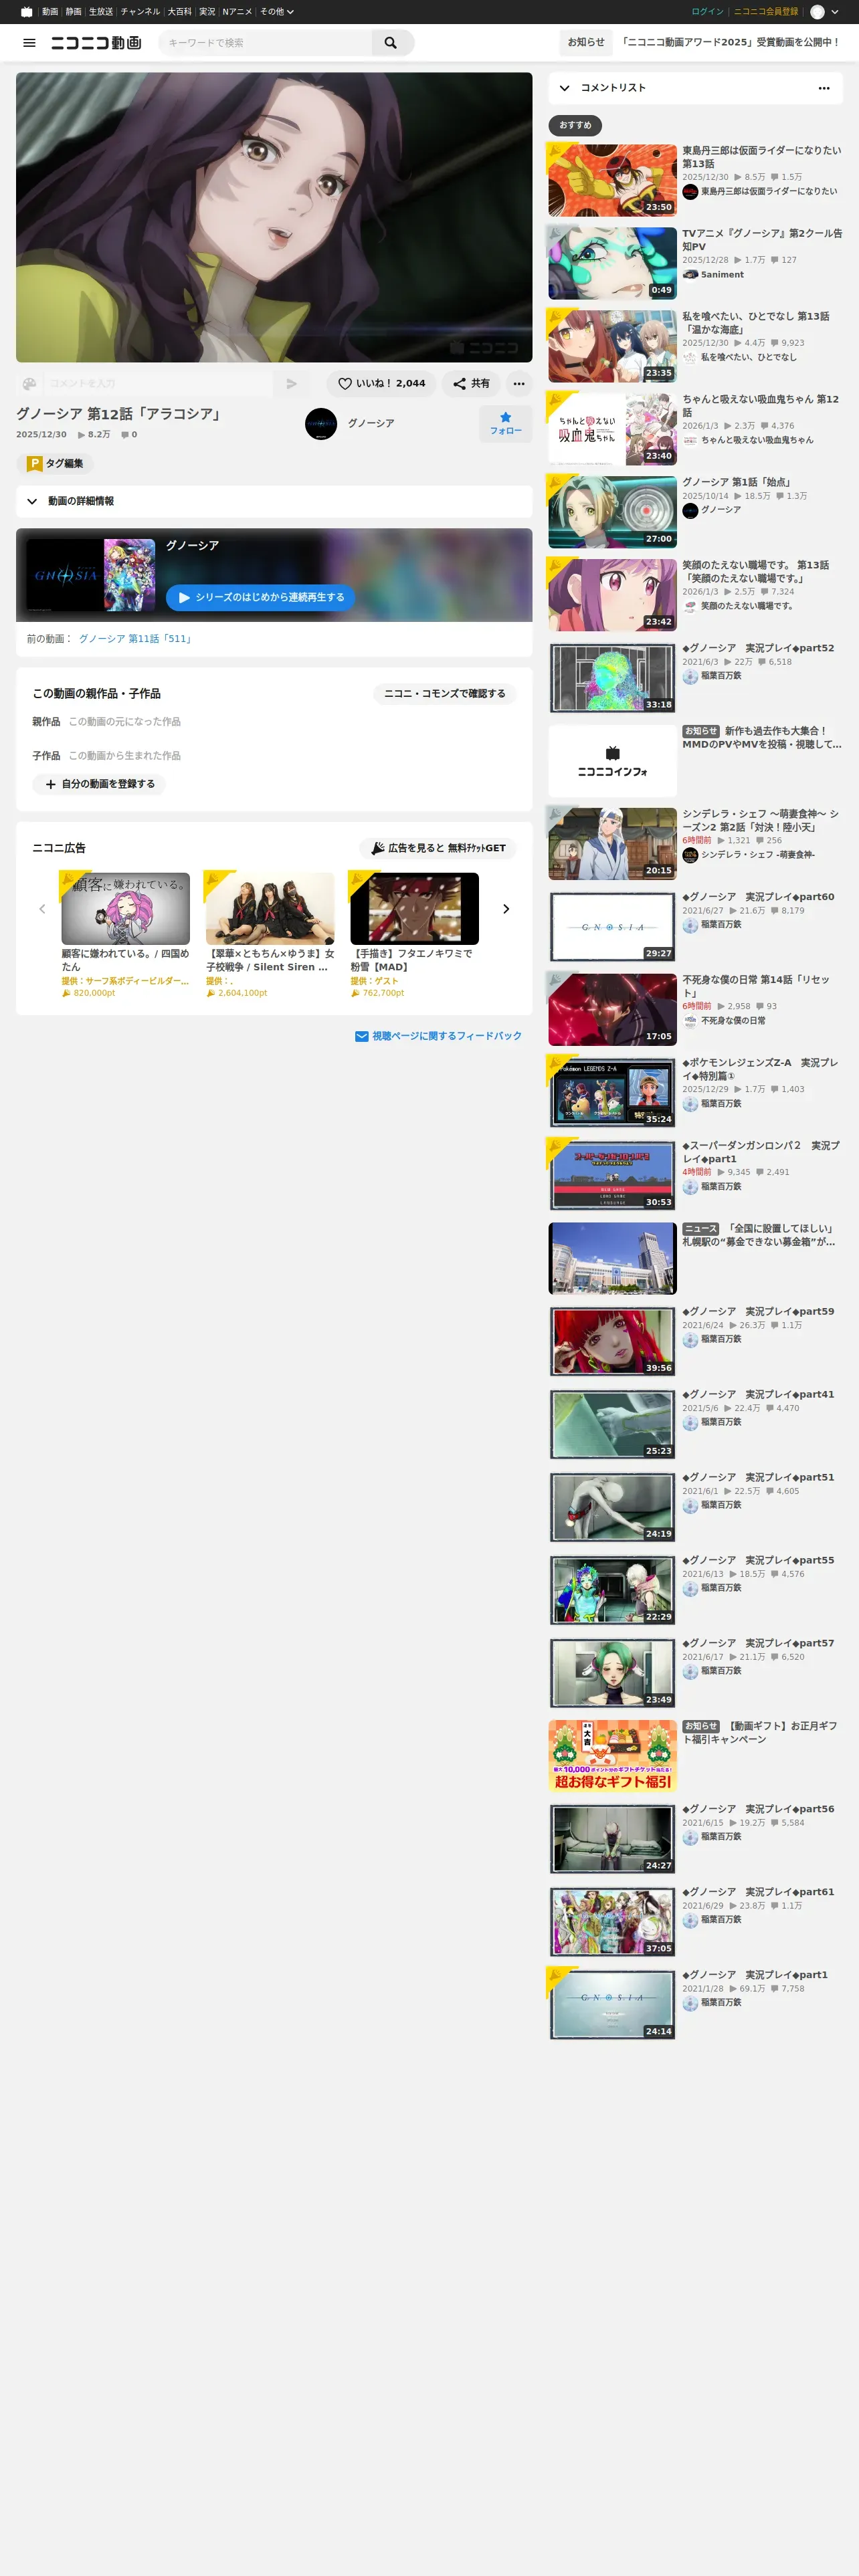The image size is (859, 2576).
Task: Click 不死身な僕の日常 channel icon
Action: pyautogui.click(x=690, y=1021)
